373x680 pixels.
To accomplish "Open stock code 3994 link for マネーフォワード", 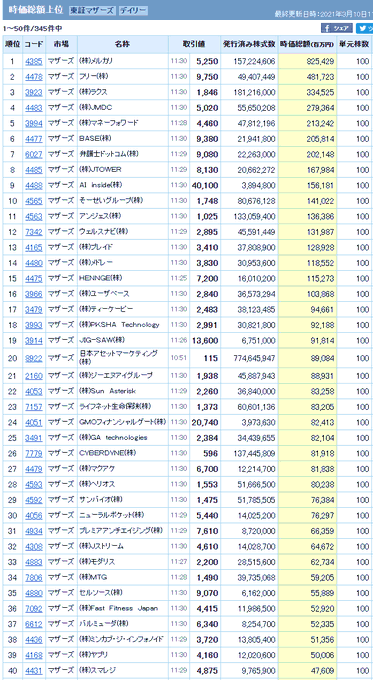I will (x=33, y=124).
